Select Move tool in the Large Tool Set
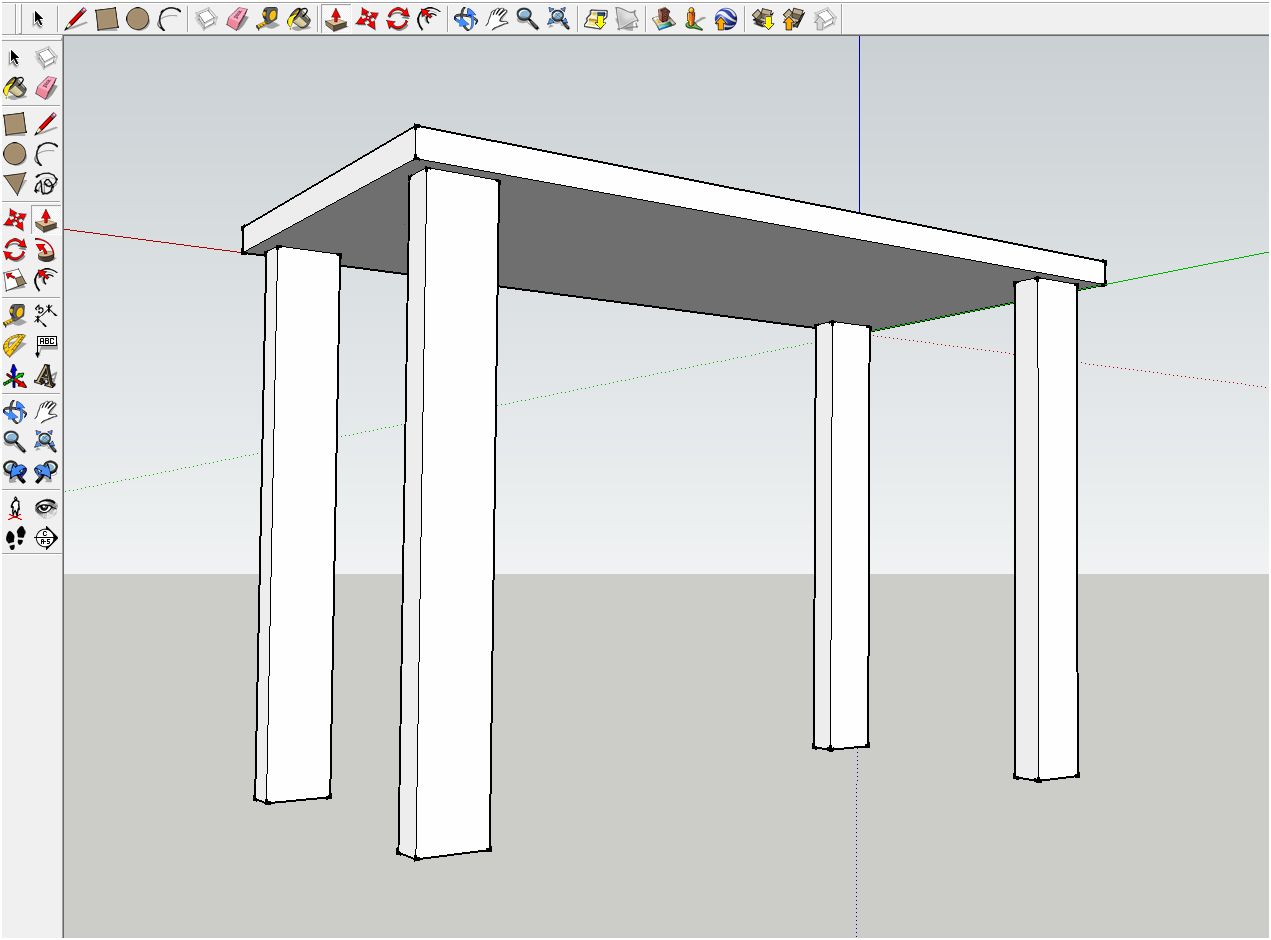The height and width of the screenshot is (940, 1271). 15,219
